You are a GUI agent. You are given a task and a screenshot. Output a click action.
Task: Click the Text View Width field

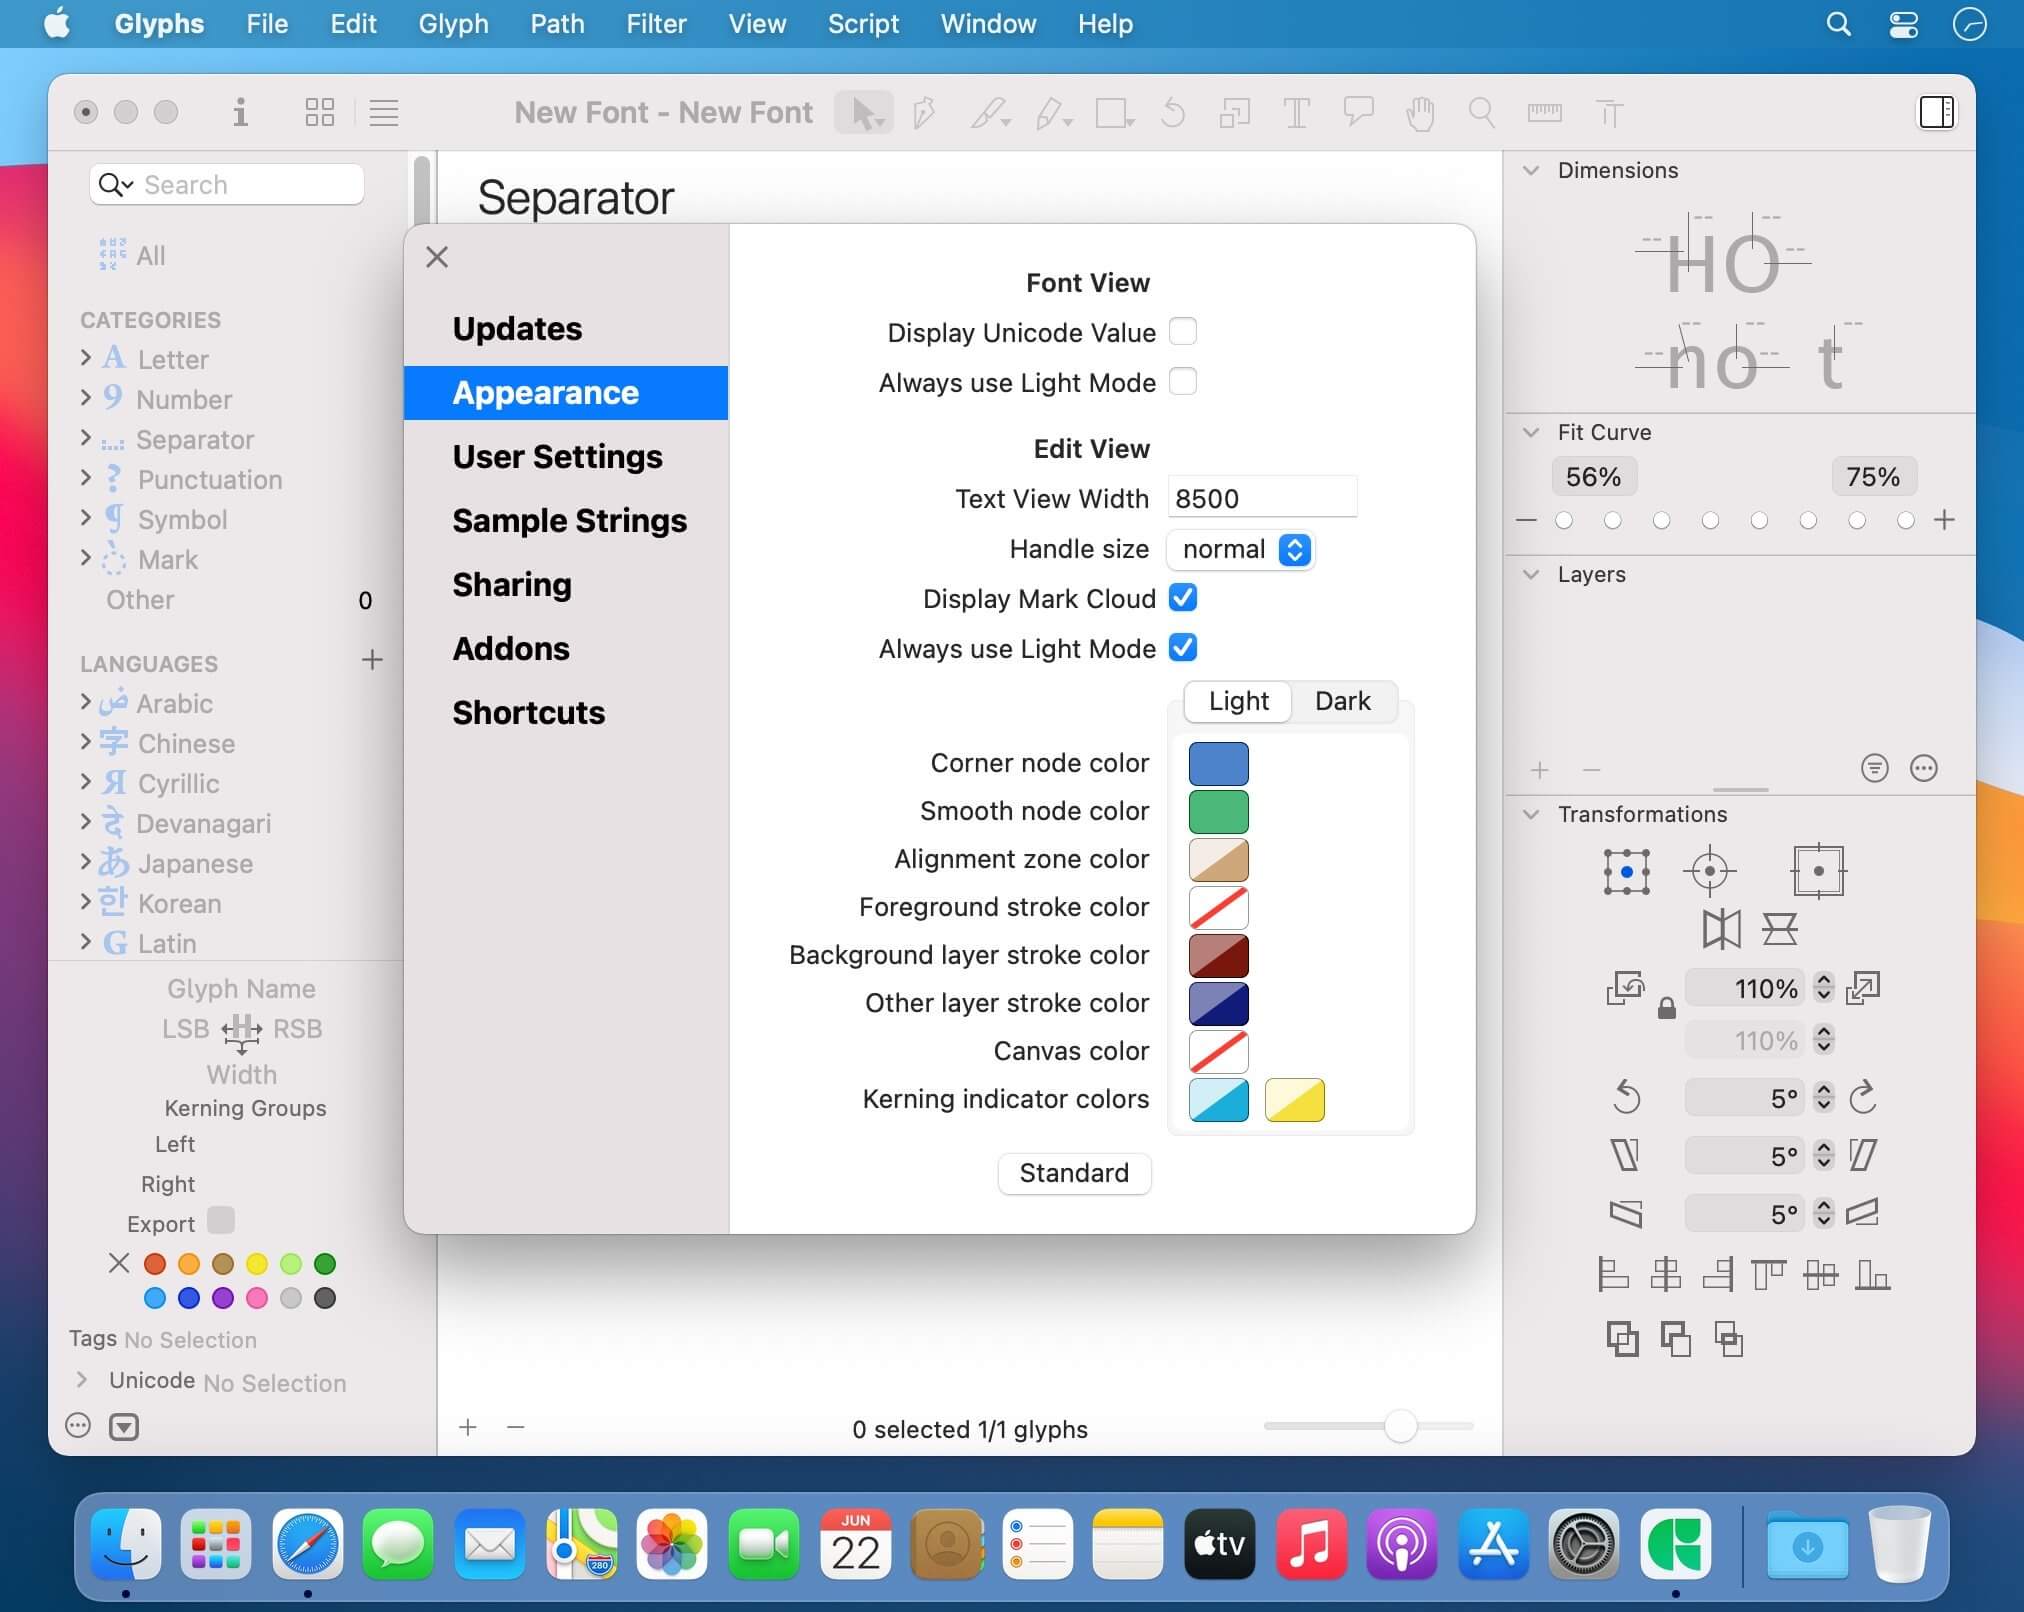point(1262,498)
